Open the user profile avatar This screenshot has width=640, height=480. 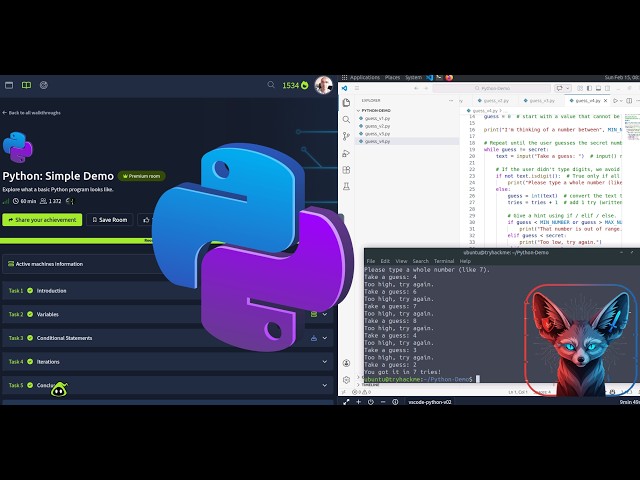click(324, 85)
